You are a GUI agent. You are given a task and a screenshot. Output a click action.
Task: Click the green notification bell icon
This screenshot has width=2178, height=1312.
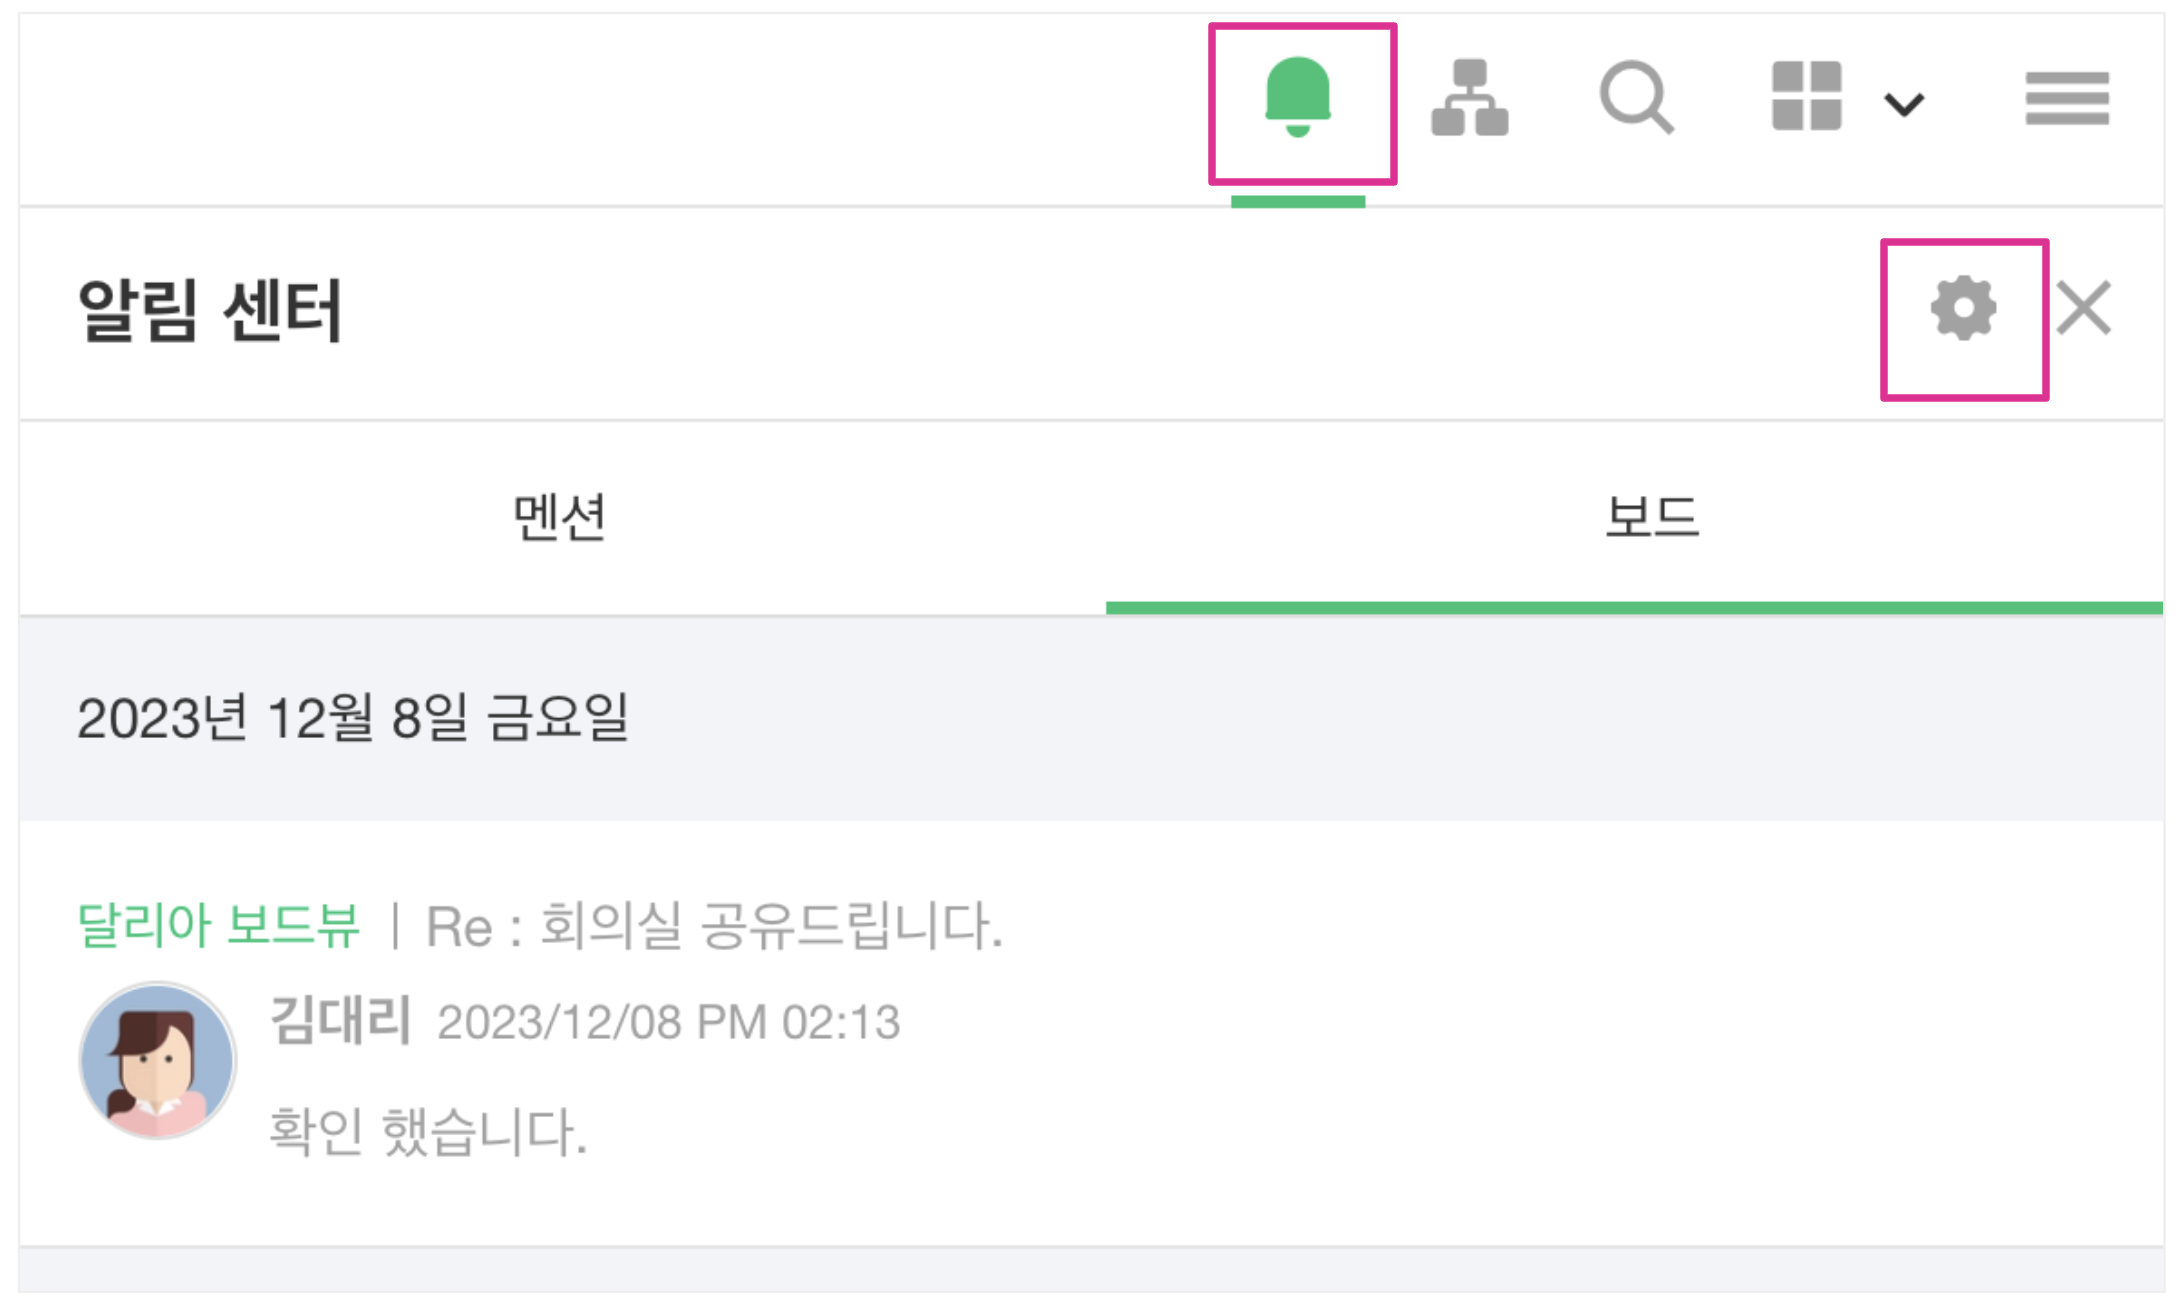tap(1298, 98)
